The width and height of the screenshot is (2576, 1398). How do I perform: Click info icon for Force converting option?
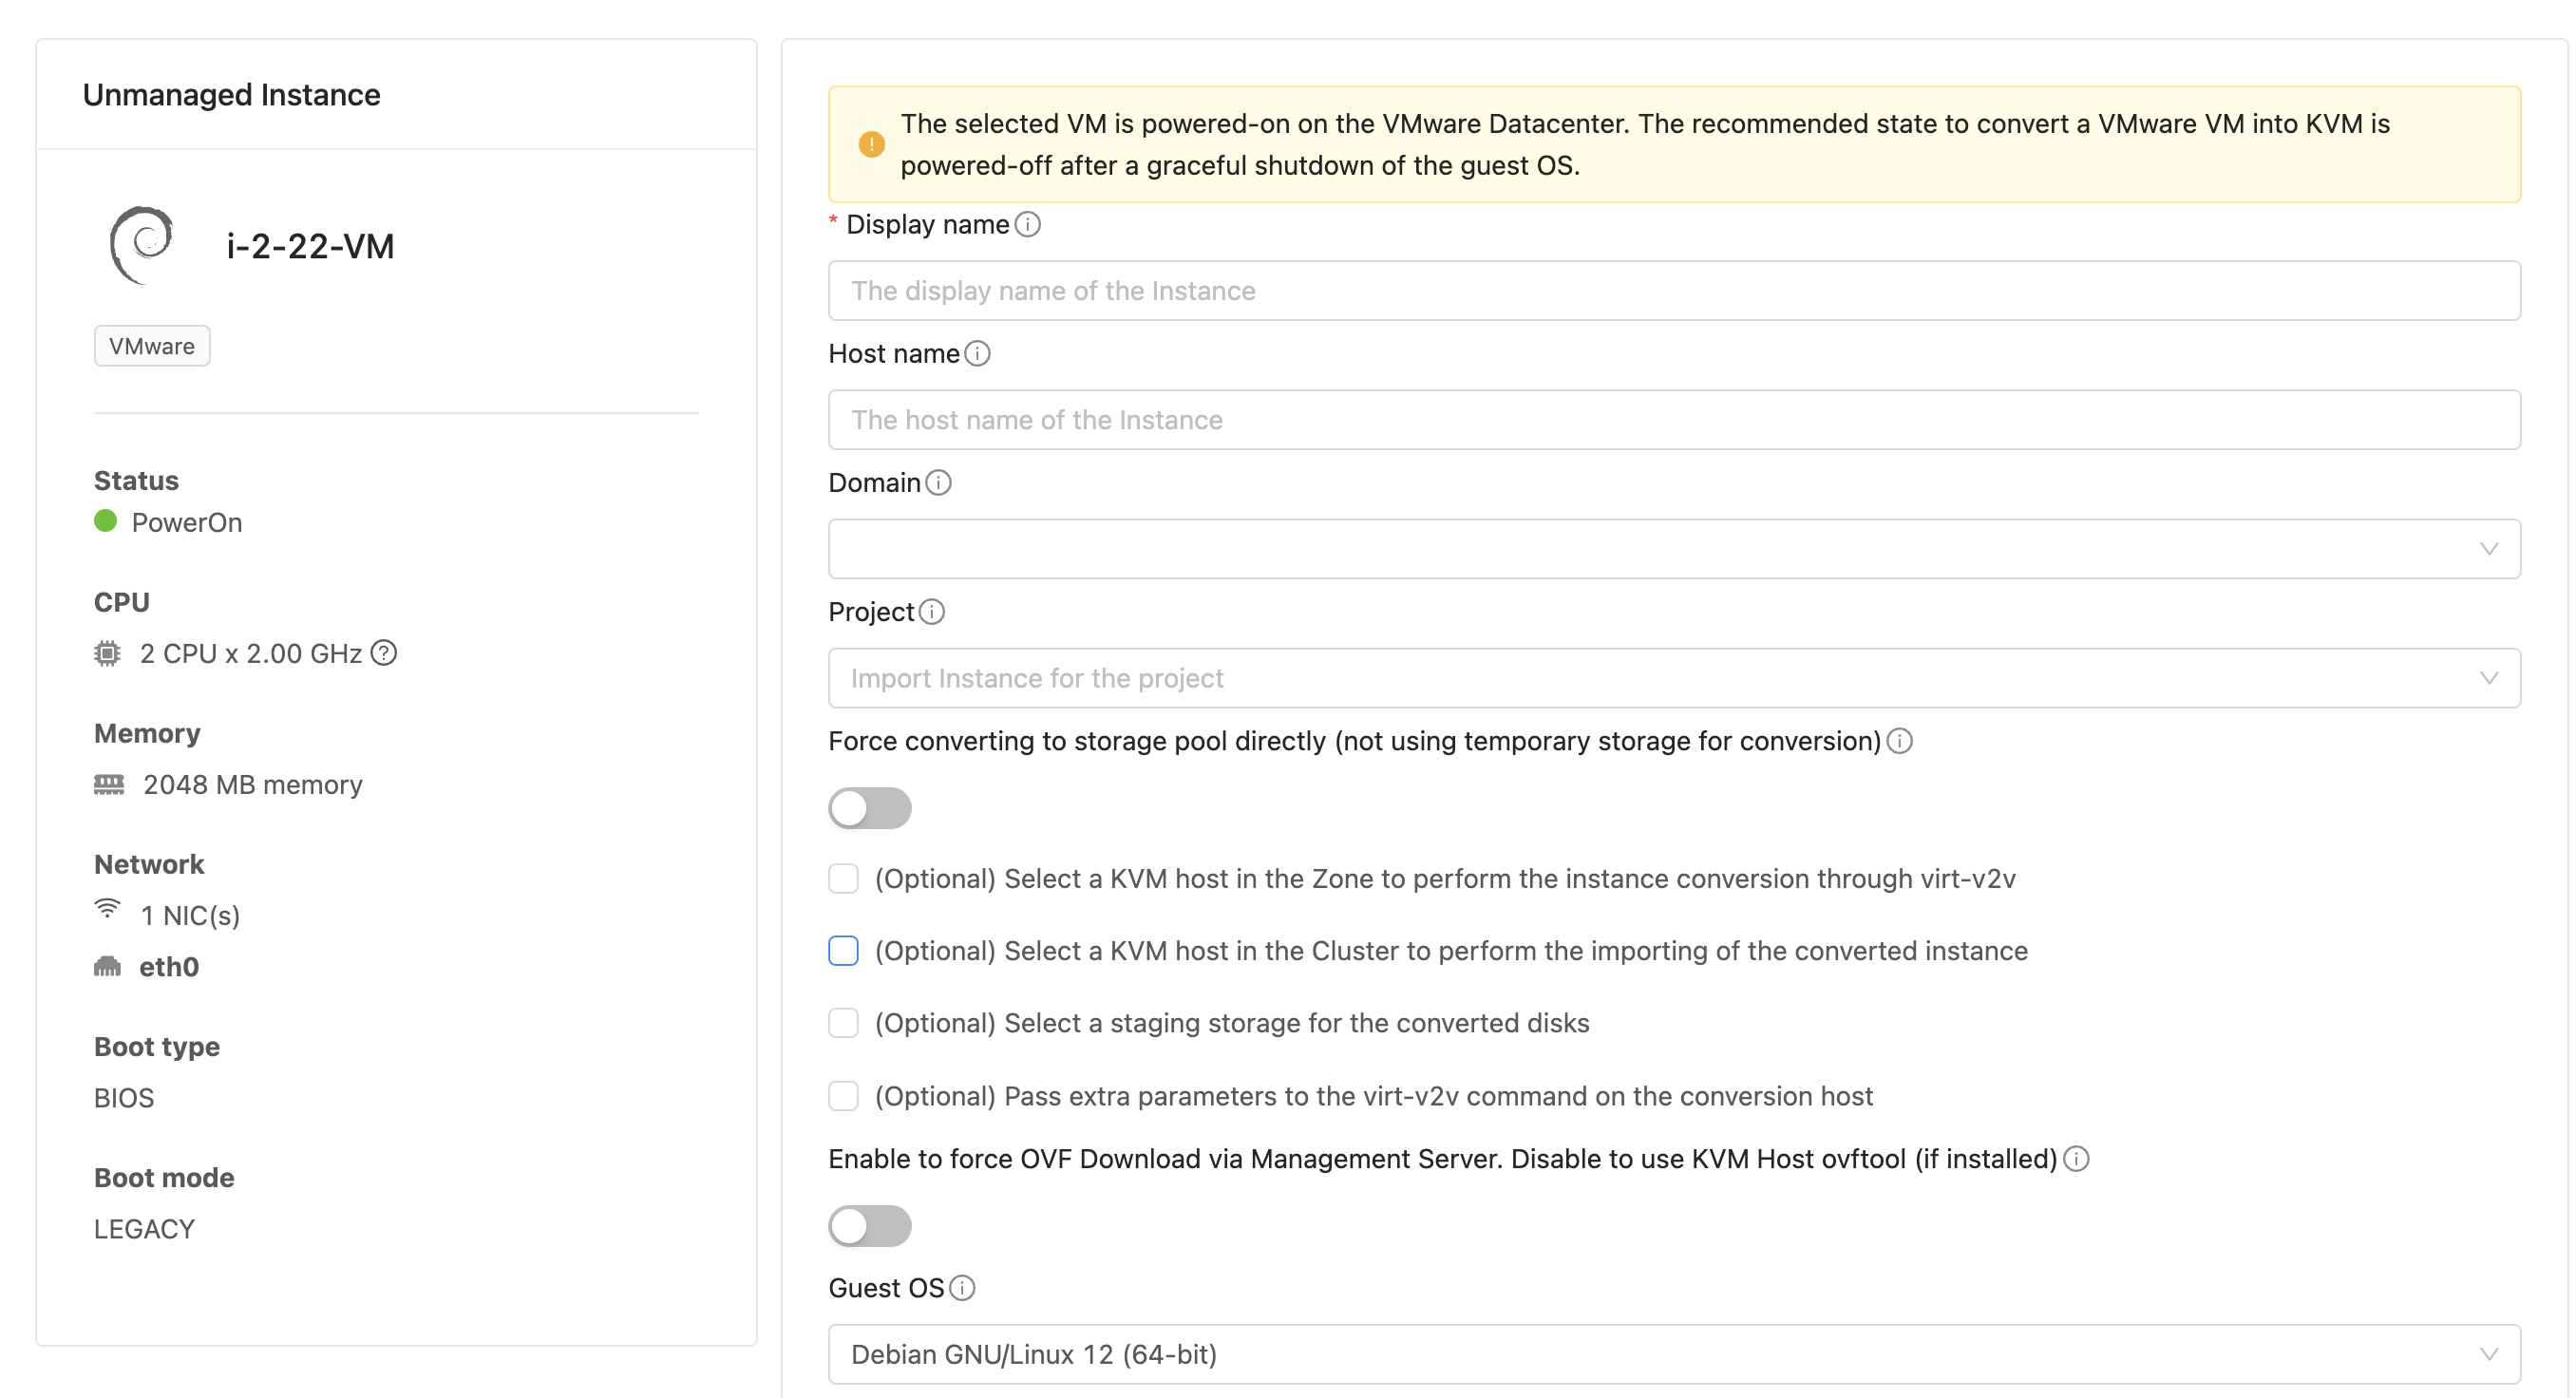click(x=1899, y=740)
